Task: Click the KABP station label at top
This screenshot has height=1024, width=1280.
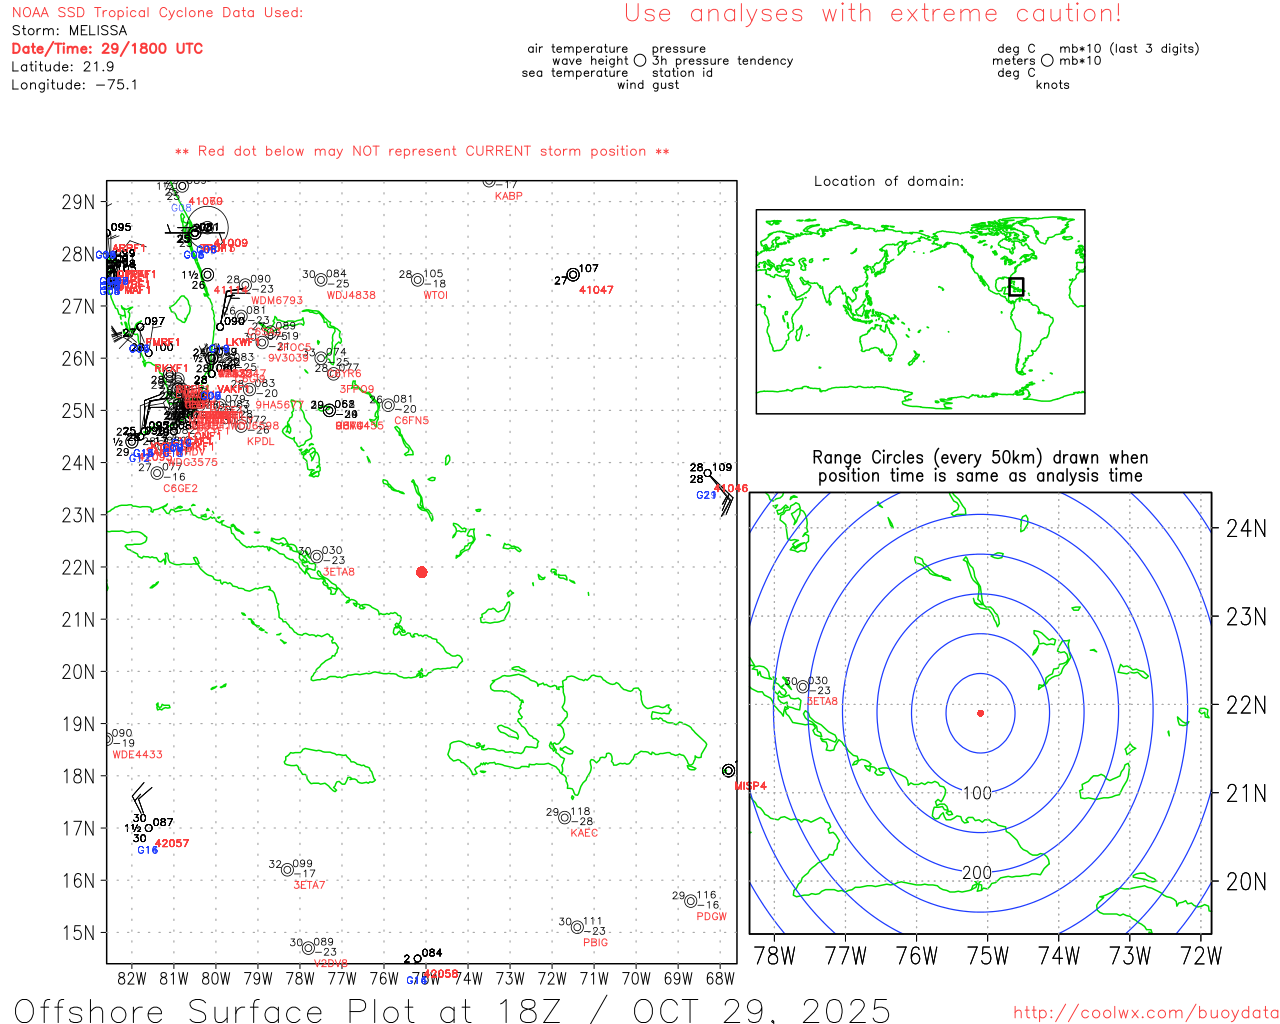Action: click(508, 196)
